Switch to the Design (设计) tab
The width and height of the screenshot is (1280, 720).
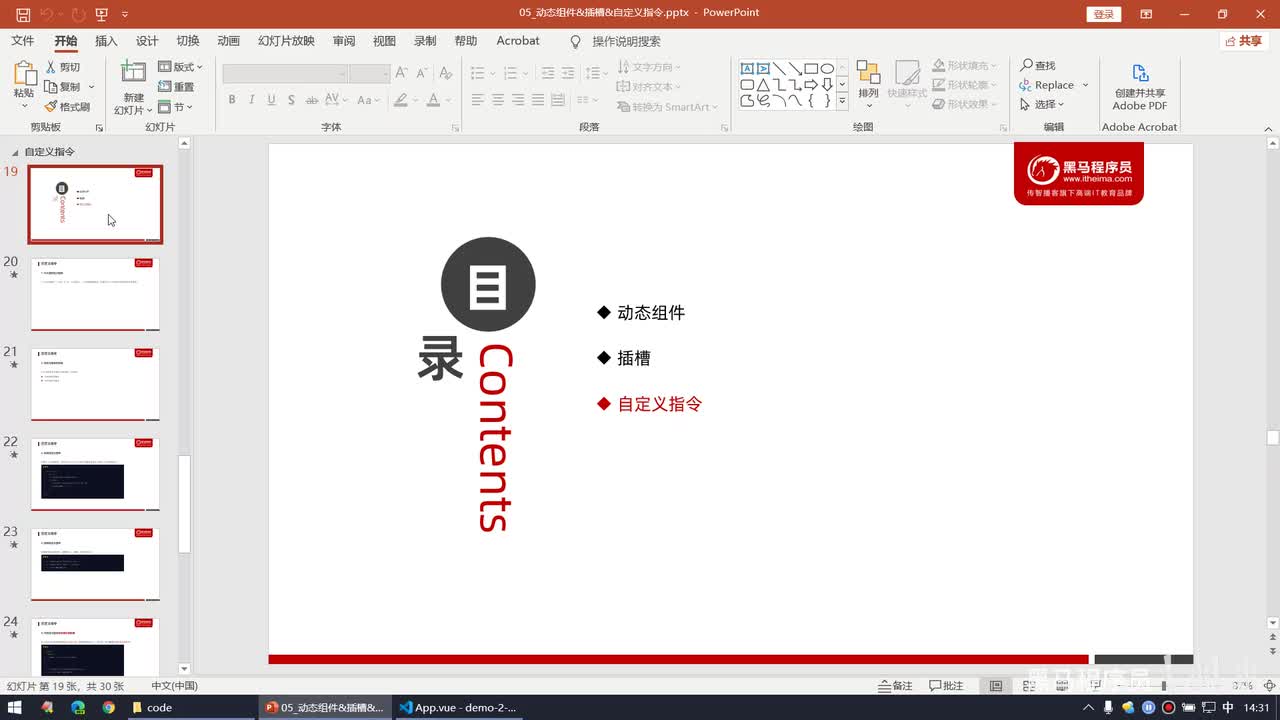(x=147, y=41)
